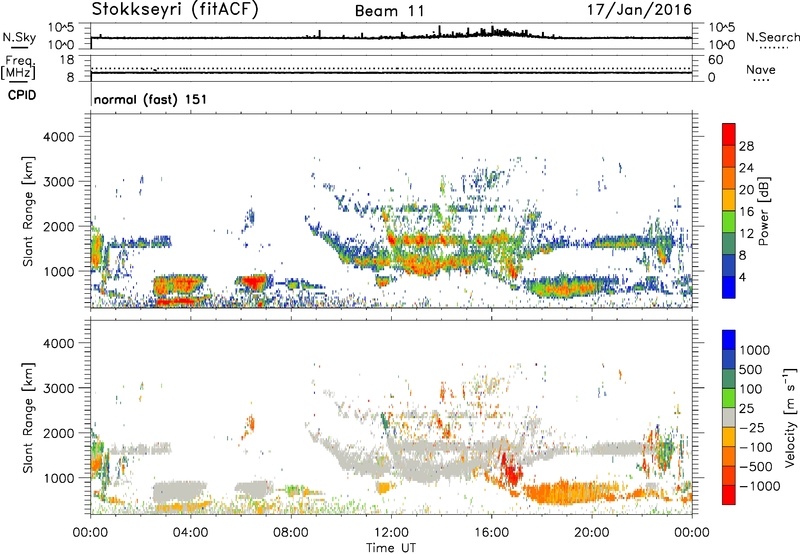Click the 16:00 time axis tick label

[x=491, y=533]
